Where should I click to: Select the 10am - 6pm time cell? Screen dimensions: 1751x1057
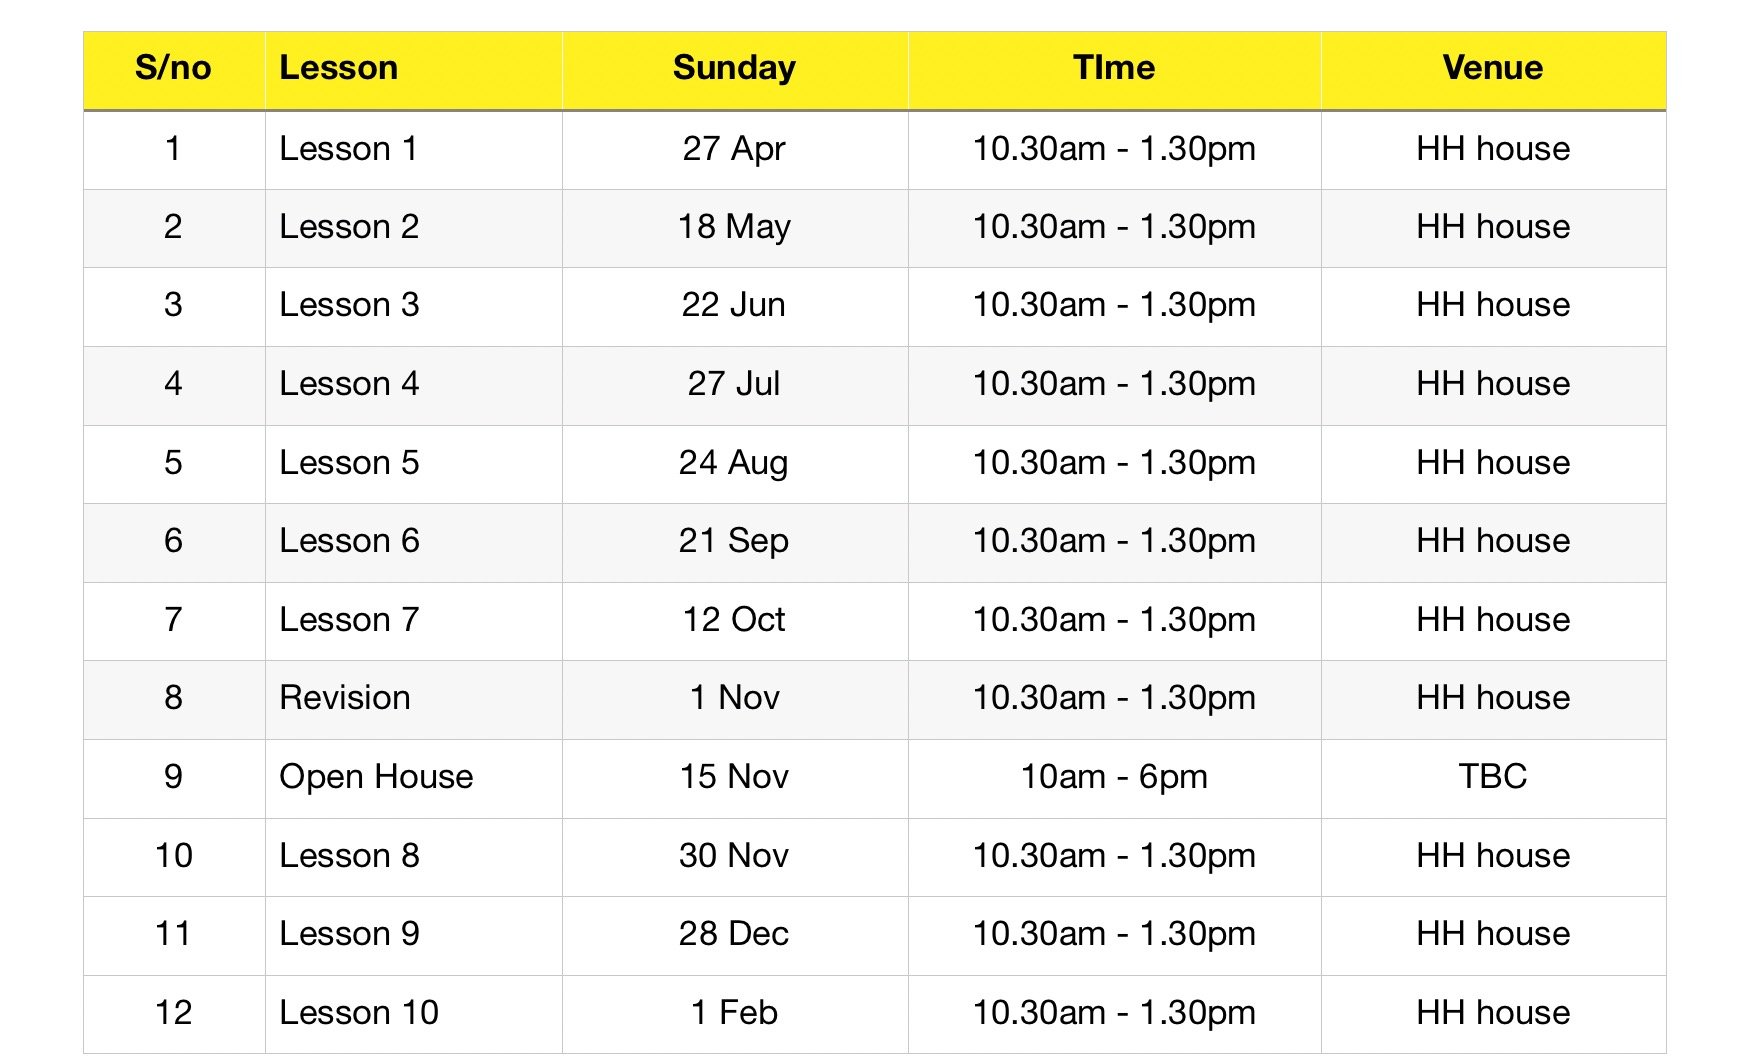[x=1113, y=777]
